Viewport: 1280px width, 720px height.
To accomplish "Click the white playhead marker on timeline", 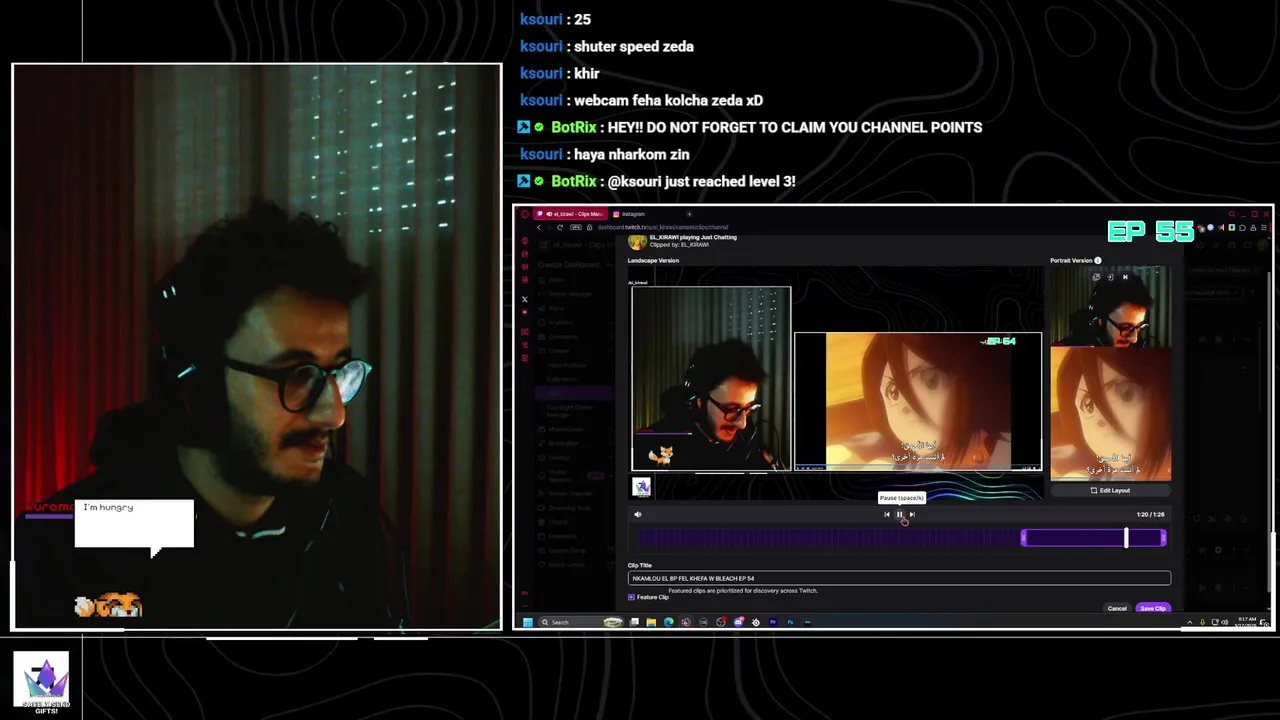I will [x=1126, y=538].
